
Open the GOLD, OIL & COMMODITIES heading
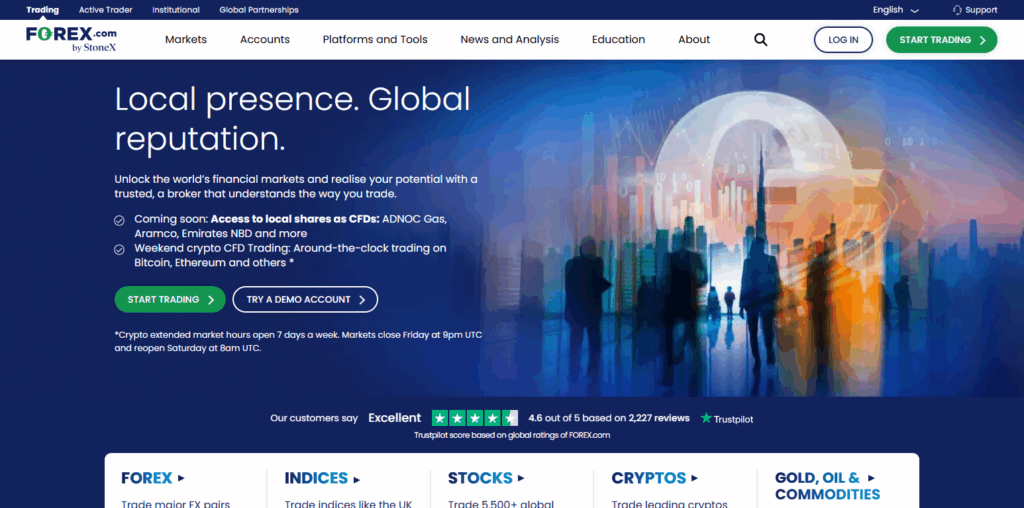(827, 486)
